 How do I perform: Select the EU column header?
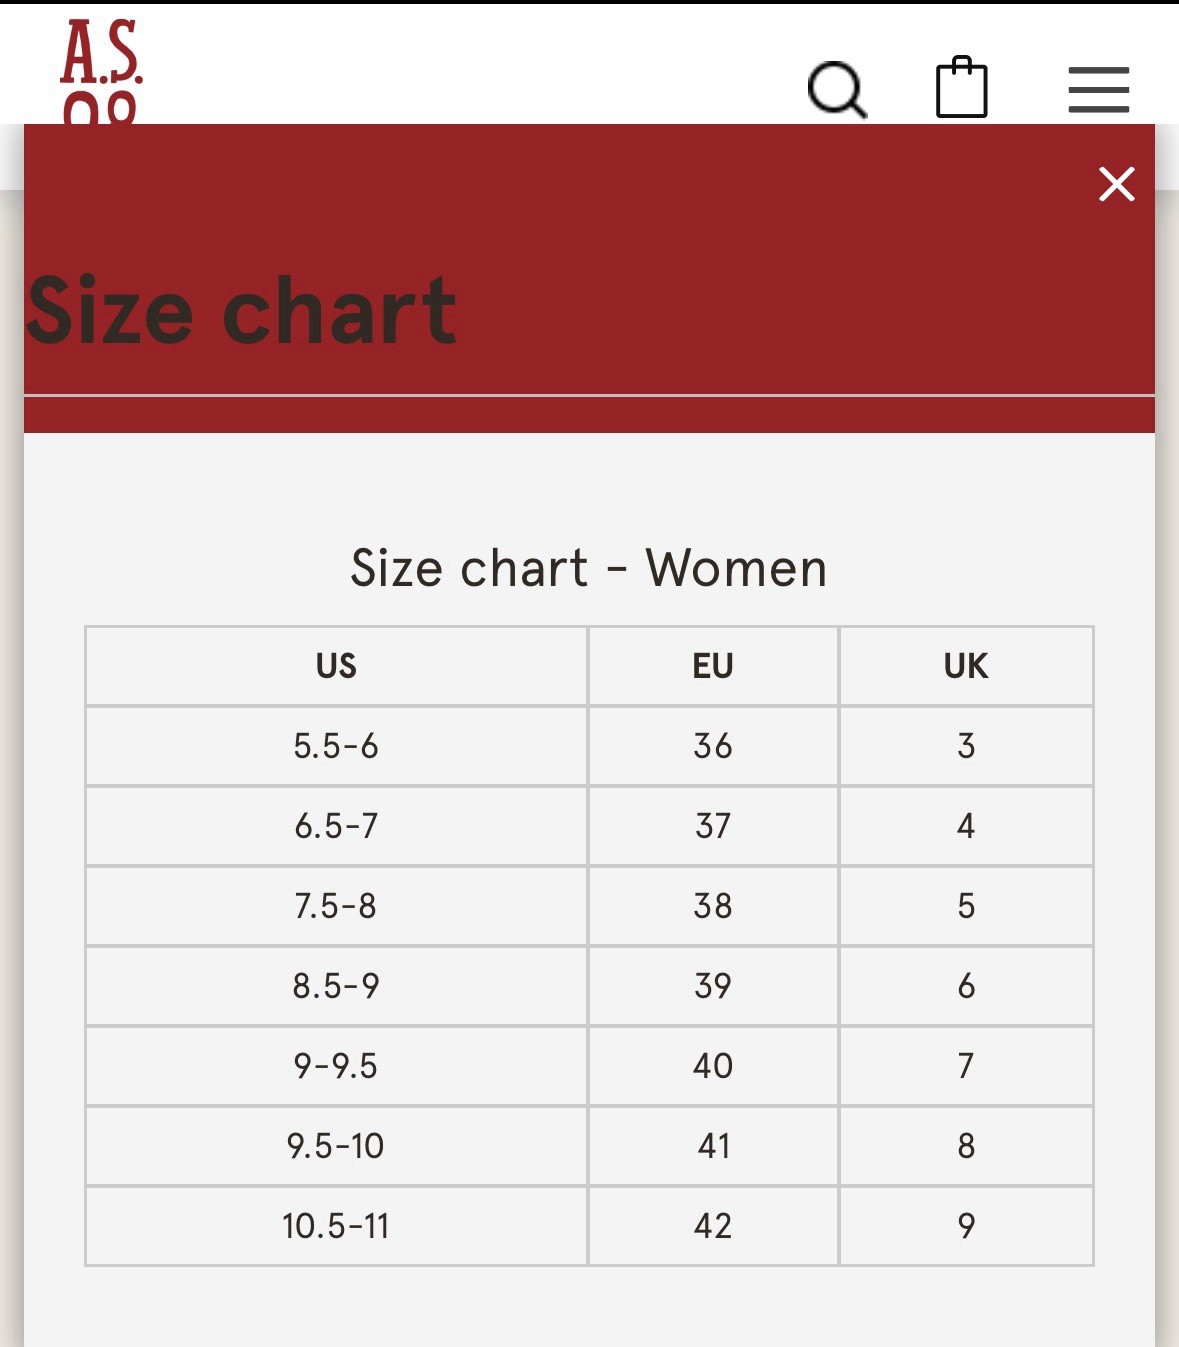point(713,666)
